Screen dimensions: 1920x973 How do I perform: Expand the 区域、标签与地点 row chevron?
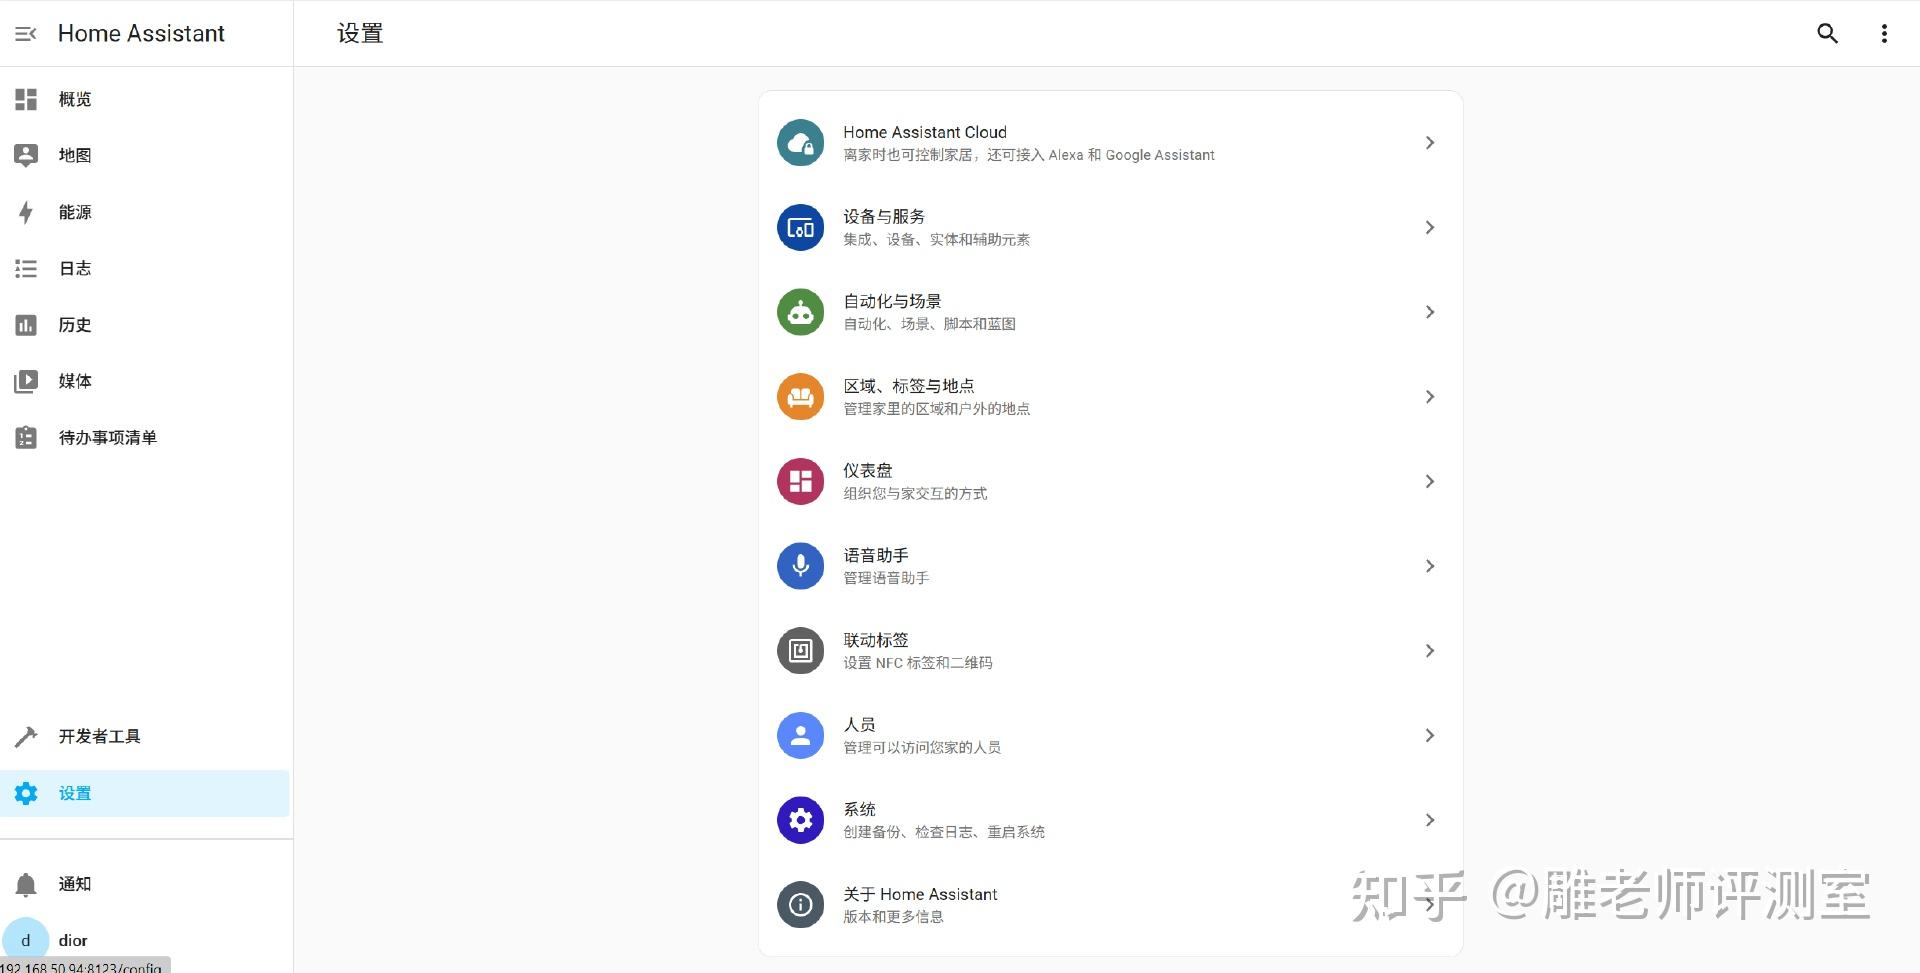click(x=1430, y=397)
